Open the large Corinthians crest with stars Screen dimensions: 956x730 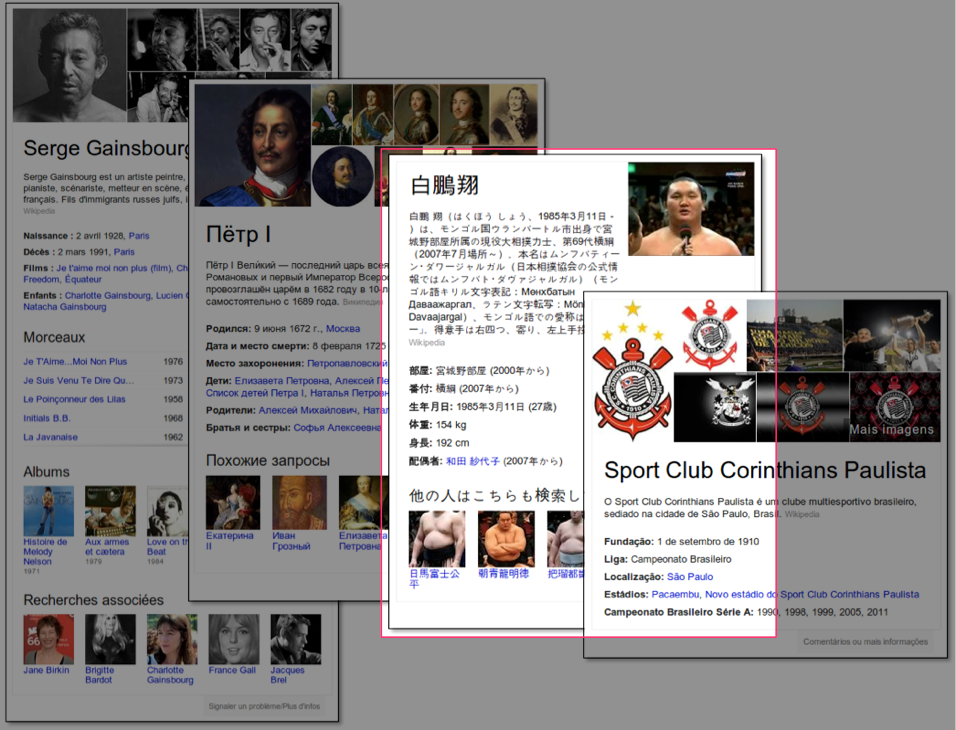tap(633, 370)
